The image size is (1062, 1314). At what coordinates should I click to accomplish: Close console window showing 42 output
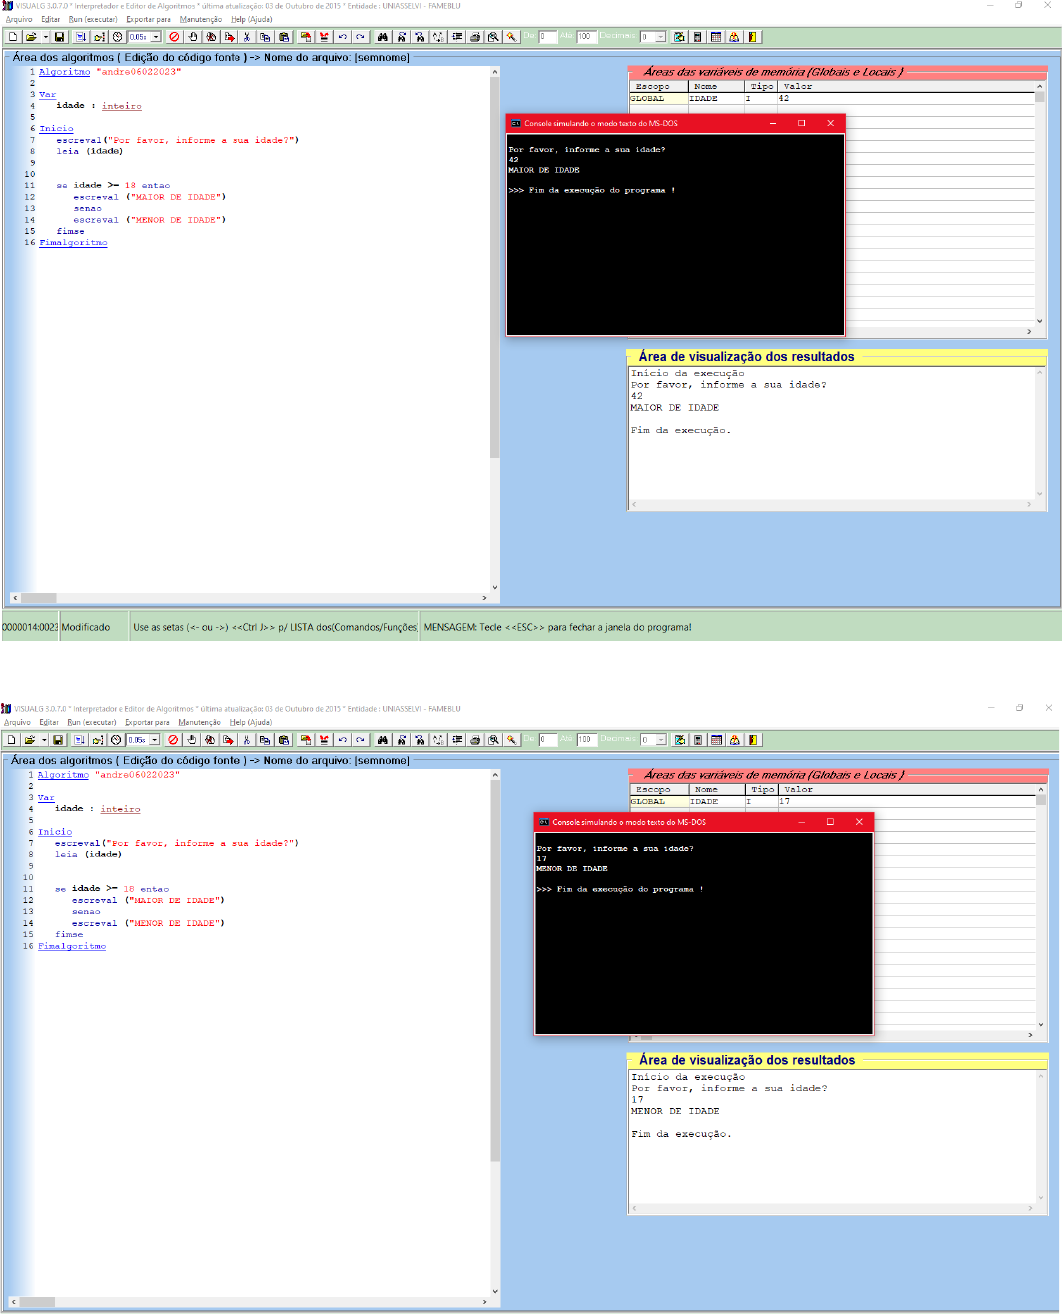coord(830,123)
